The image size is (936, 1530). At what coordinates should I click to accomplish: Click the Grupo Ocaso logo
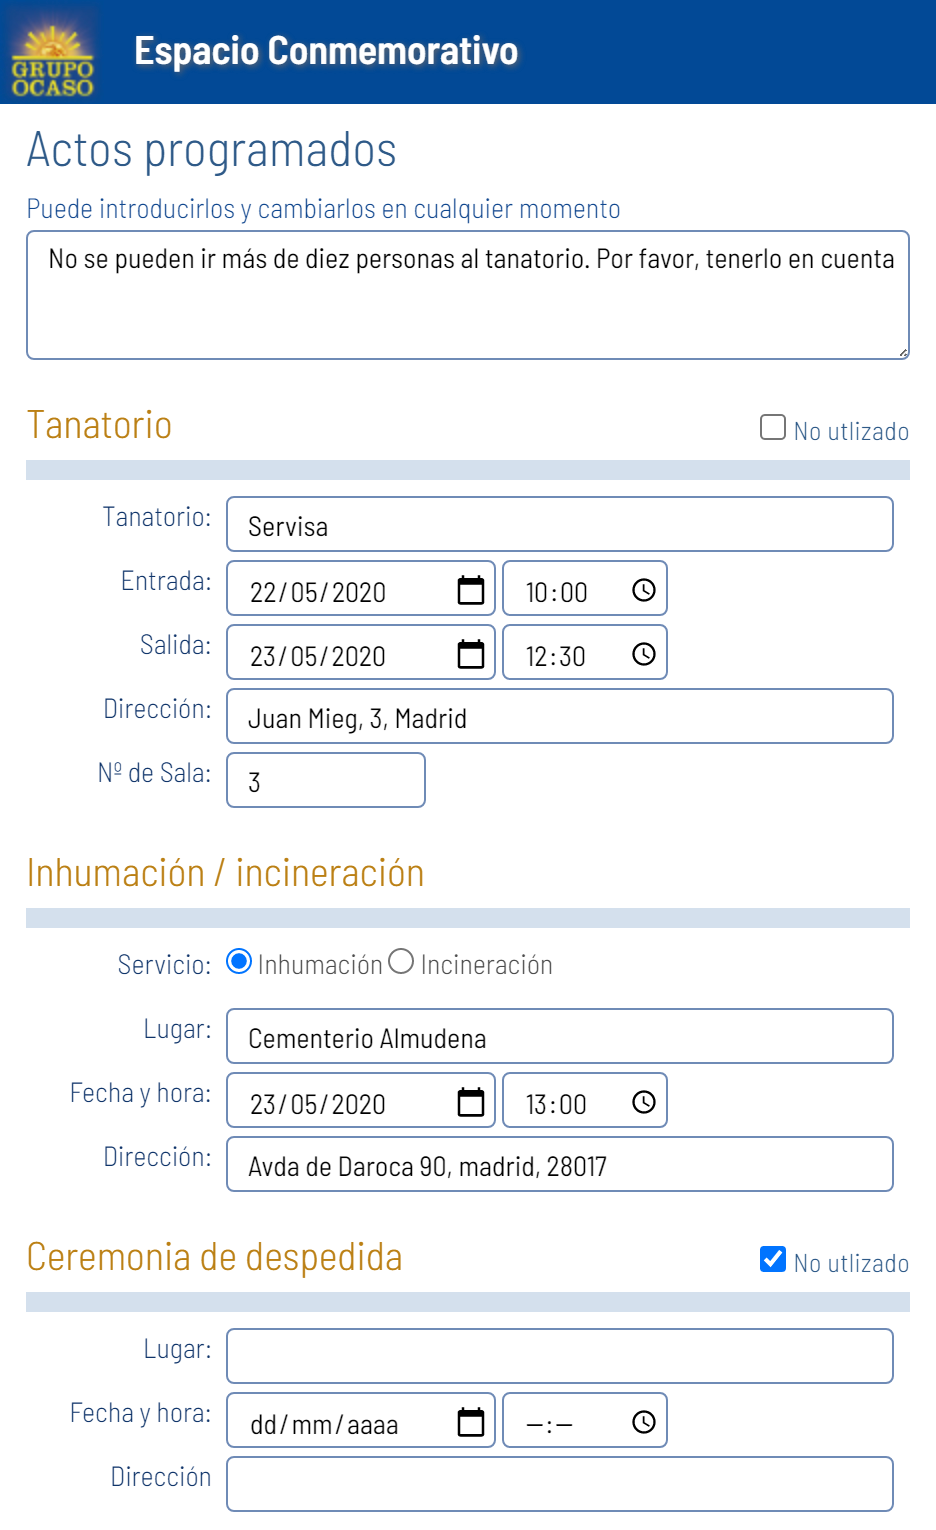tap(53, 62)
